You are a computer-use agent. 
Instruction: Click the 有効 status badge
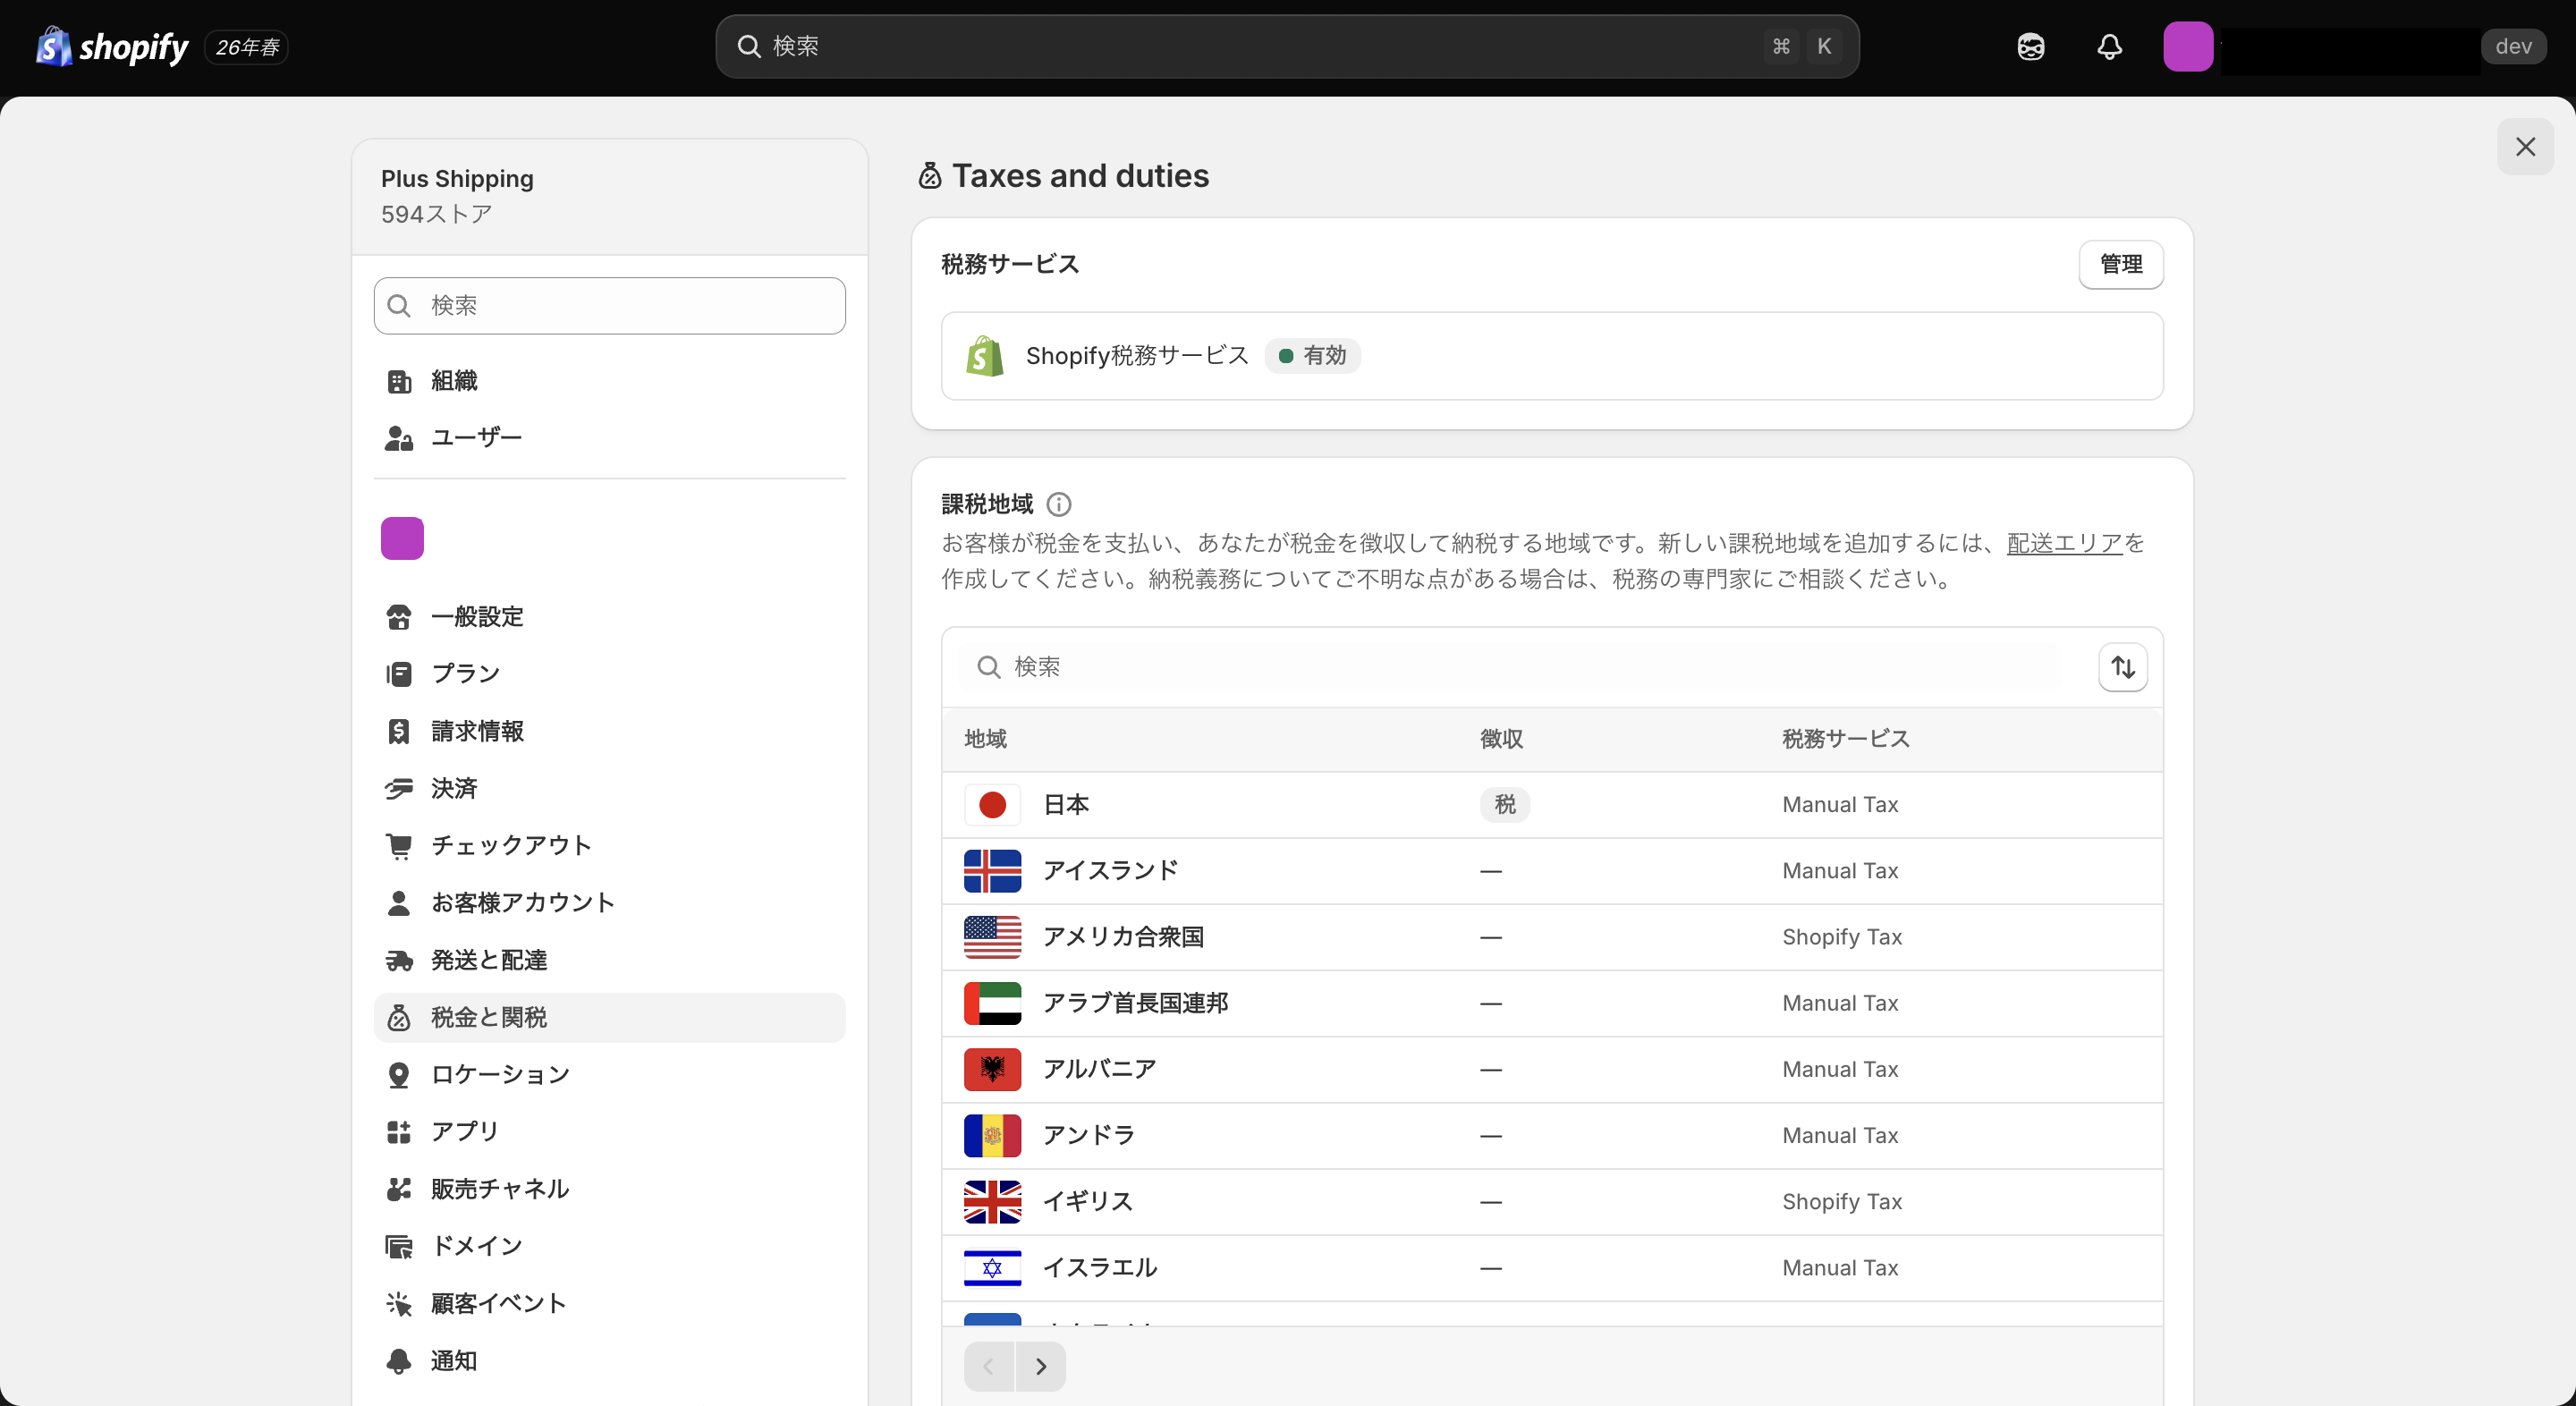coord(1312,356)
